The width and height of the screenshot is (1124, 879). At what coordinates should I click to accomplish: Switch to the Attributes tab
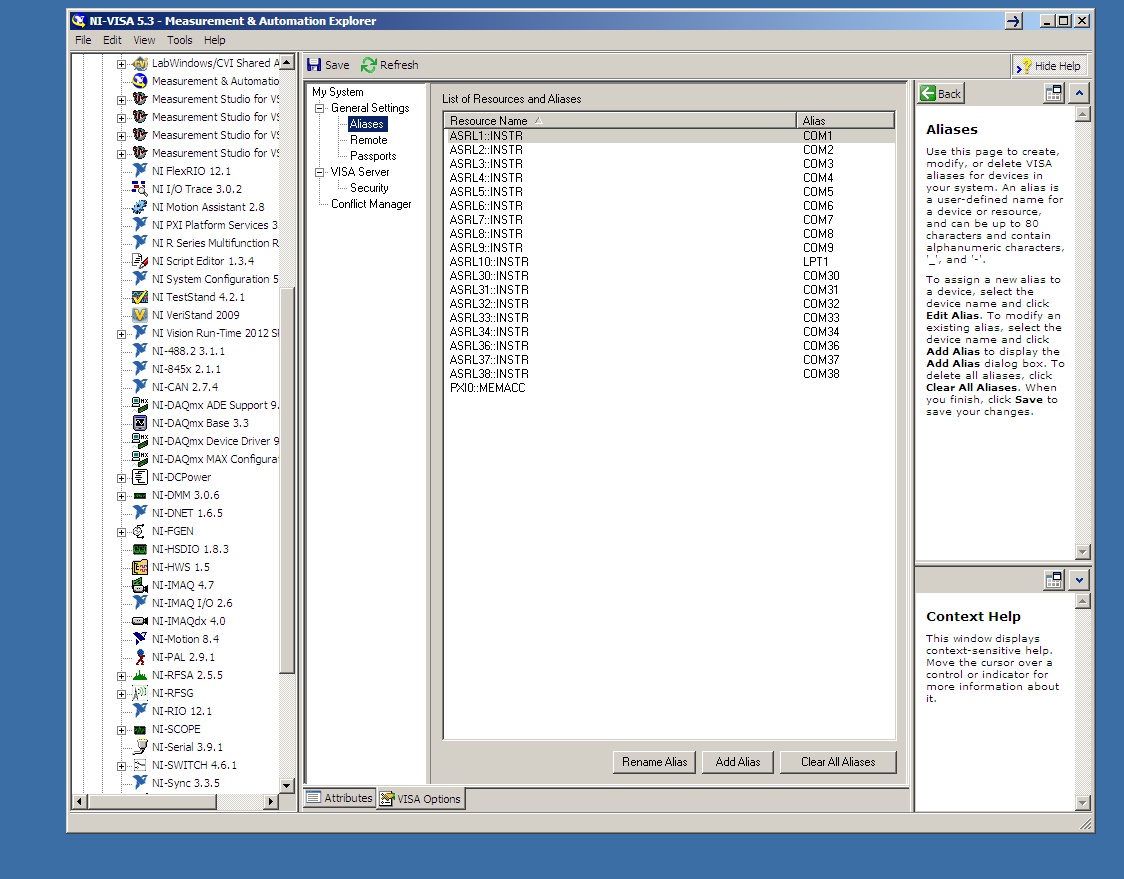[x=340, y=798]
